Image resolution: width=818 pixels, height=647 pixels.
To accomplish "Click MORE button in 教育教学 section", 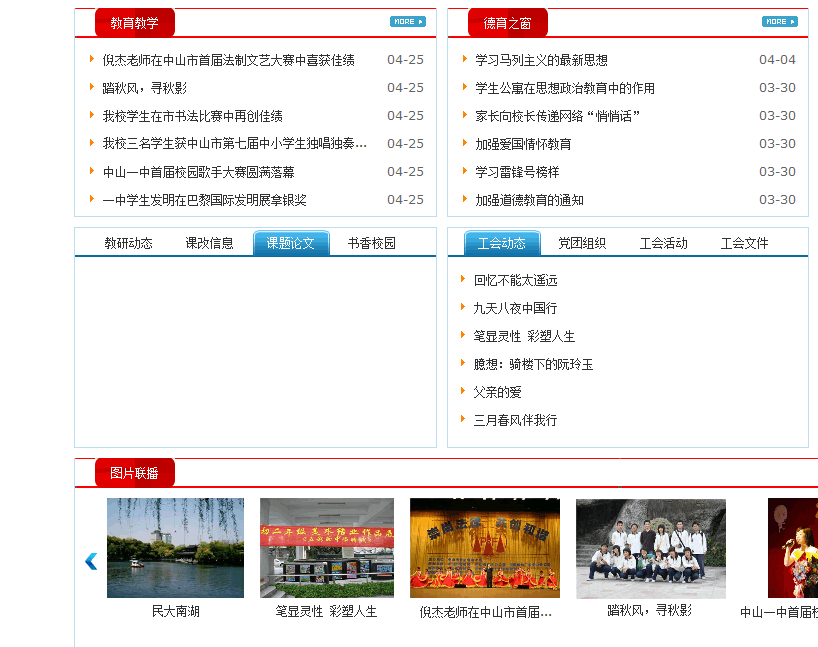I will click(x=407, y=21).
